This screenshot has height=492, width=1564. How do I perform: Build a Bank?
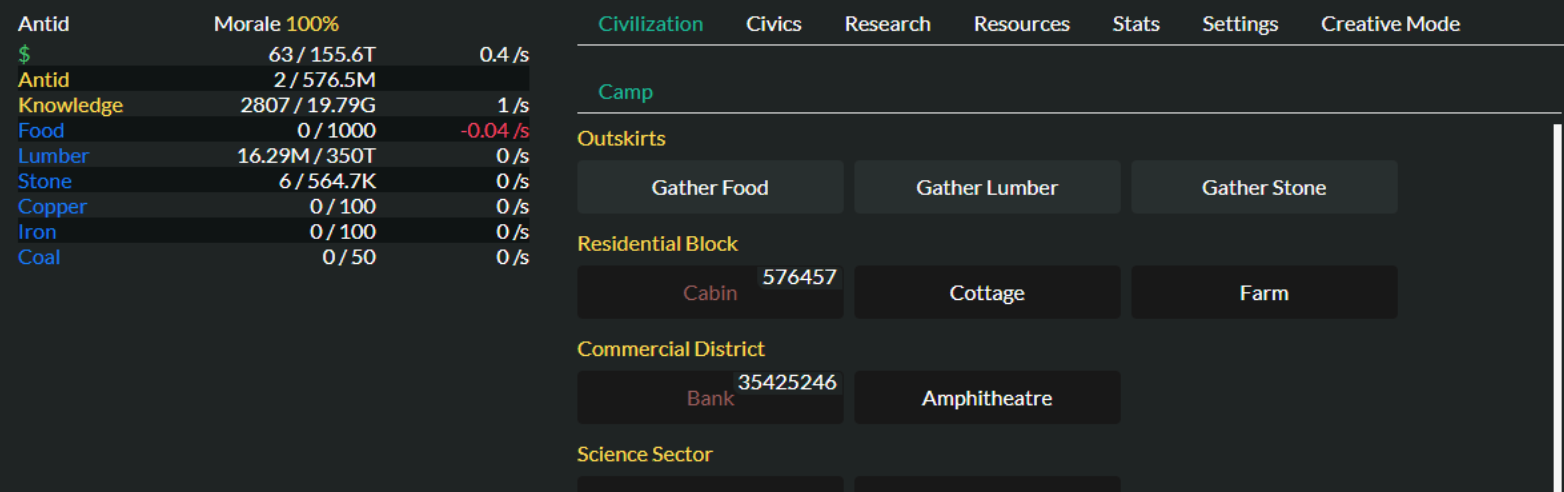(x=710, y=398)
